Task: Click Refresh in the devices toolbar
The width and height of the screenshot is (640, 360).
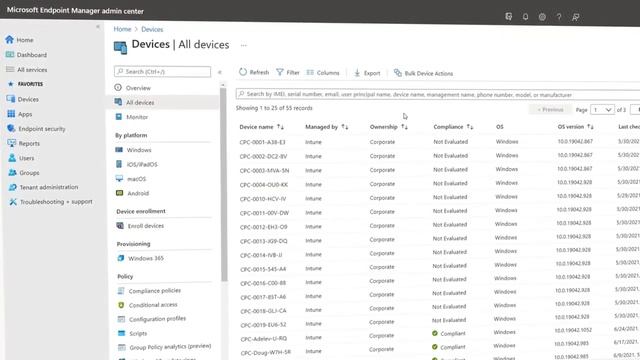Action: coord(254,72)
